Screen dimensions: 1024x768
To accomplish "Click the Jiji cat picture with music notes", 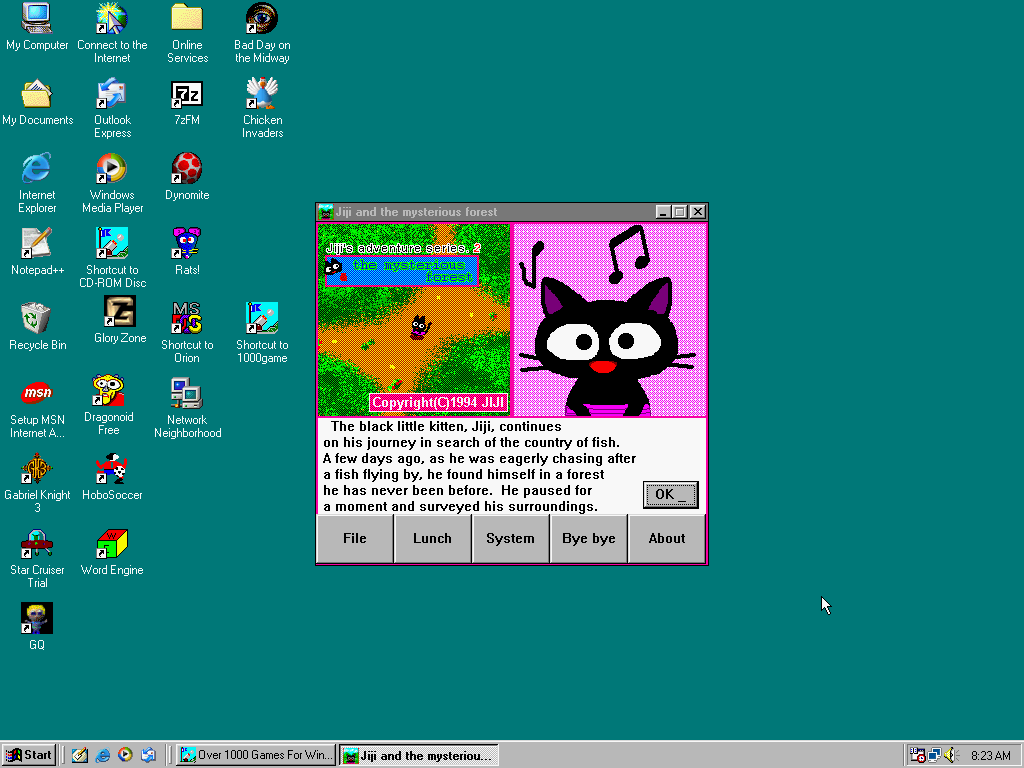I will [x=609, y=320].
